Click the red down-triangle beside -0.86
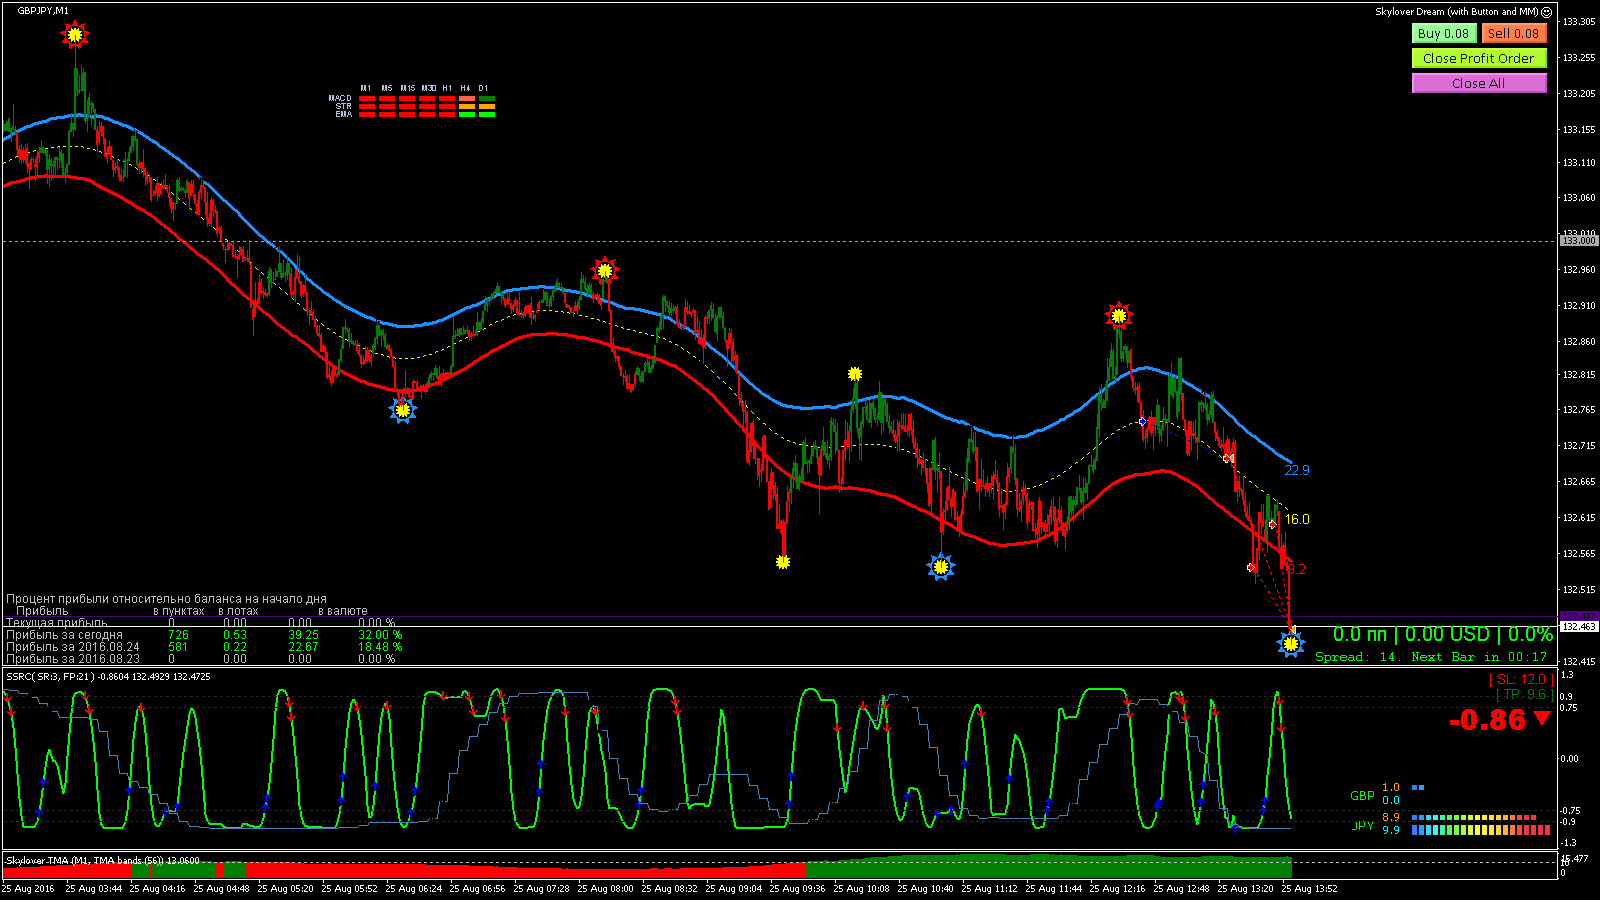The height and width of the screenshot is (900, 1600). click(1542, 718)
